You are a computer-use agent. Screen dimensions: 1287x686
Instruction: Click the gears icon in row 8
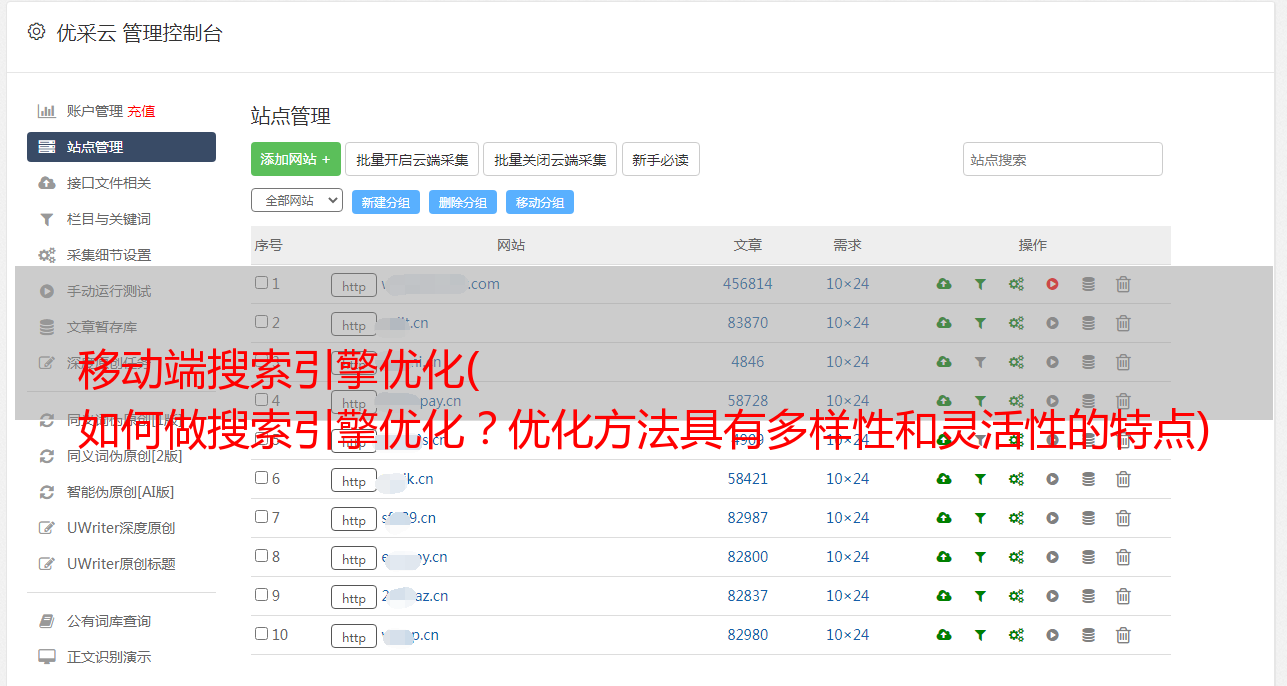pos(1016,557)
